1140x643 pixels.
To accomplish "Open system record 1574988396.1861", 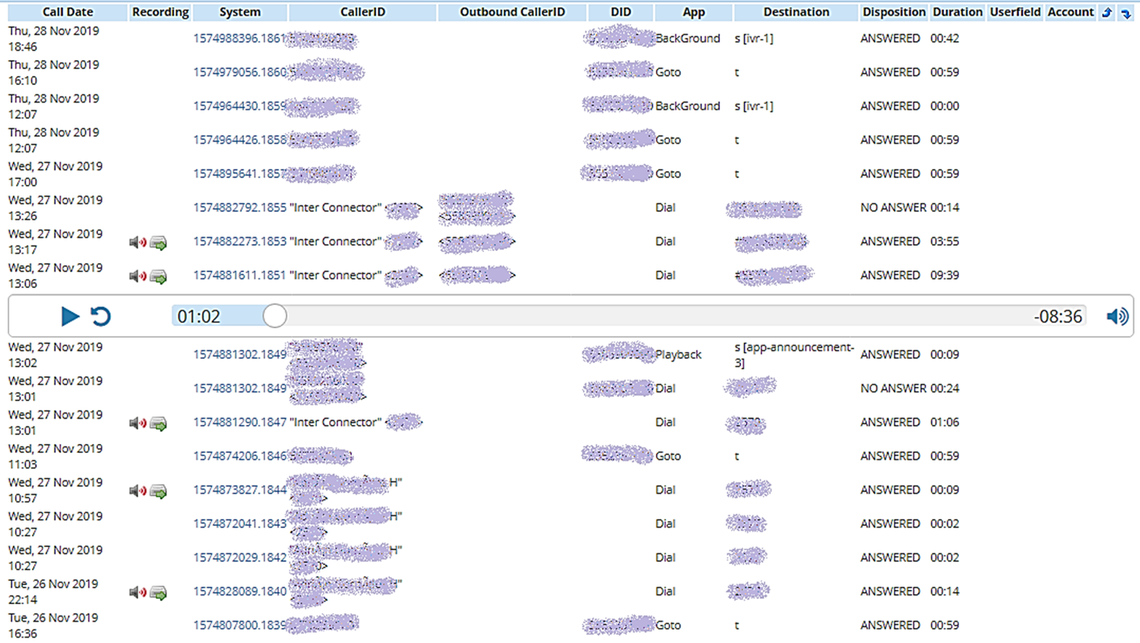I will 239,39.
